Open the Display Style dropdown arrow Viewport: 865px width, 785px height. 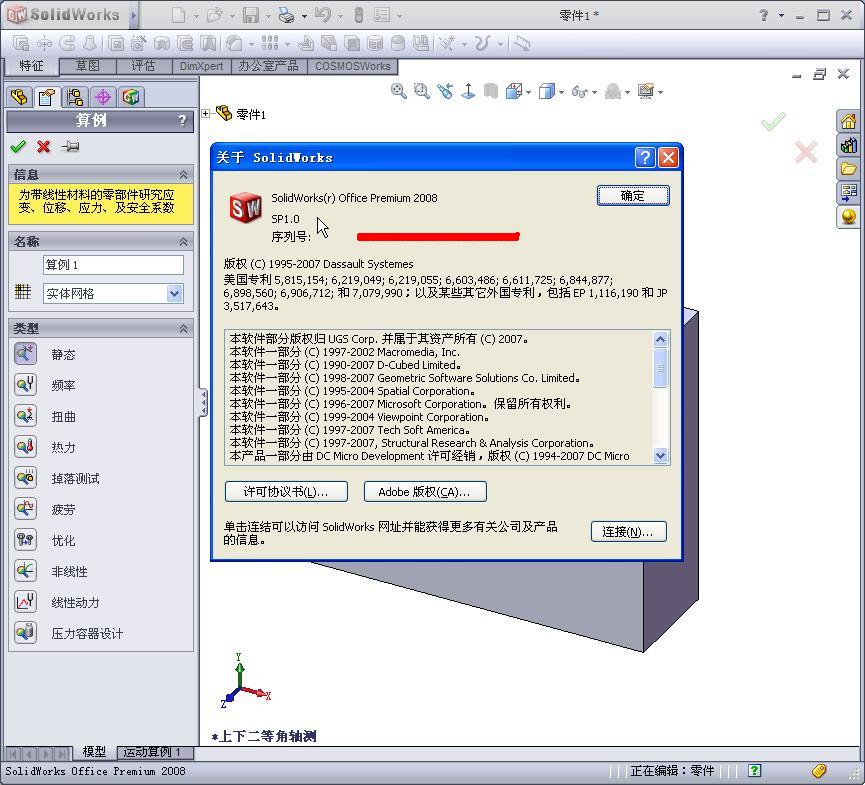562,92
